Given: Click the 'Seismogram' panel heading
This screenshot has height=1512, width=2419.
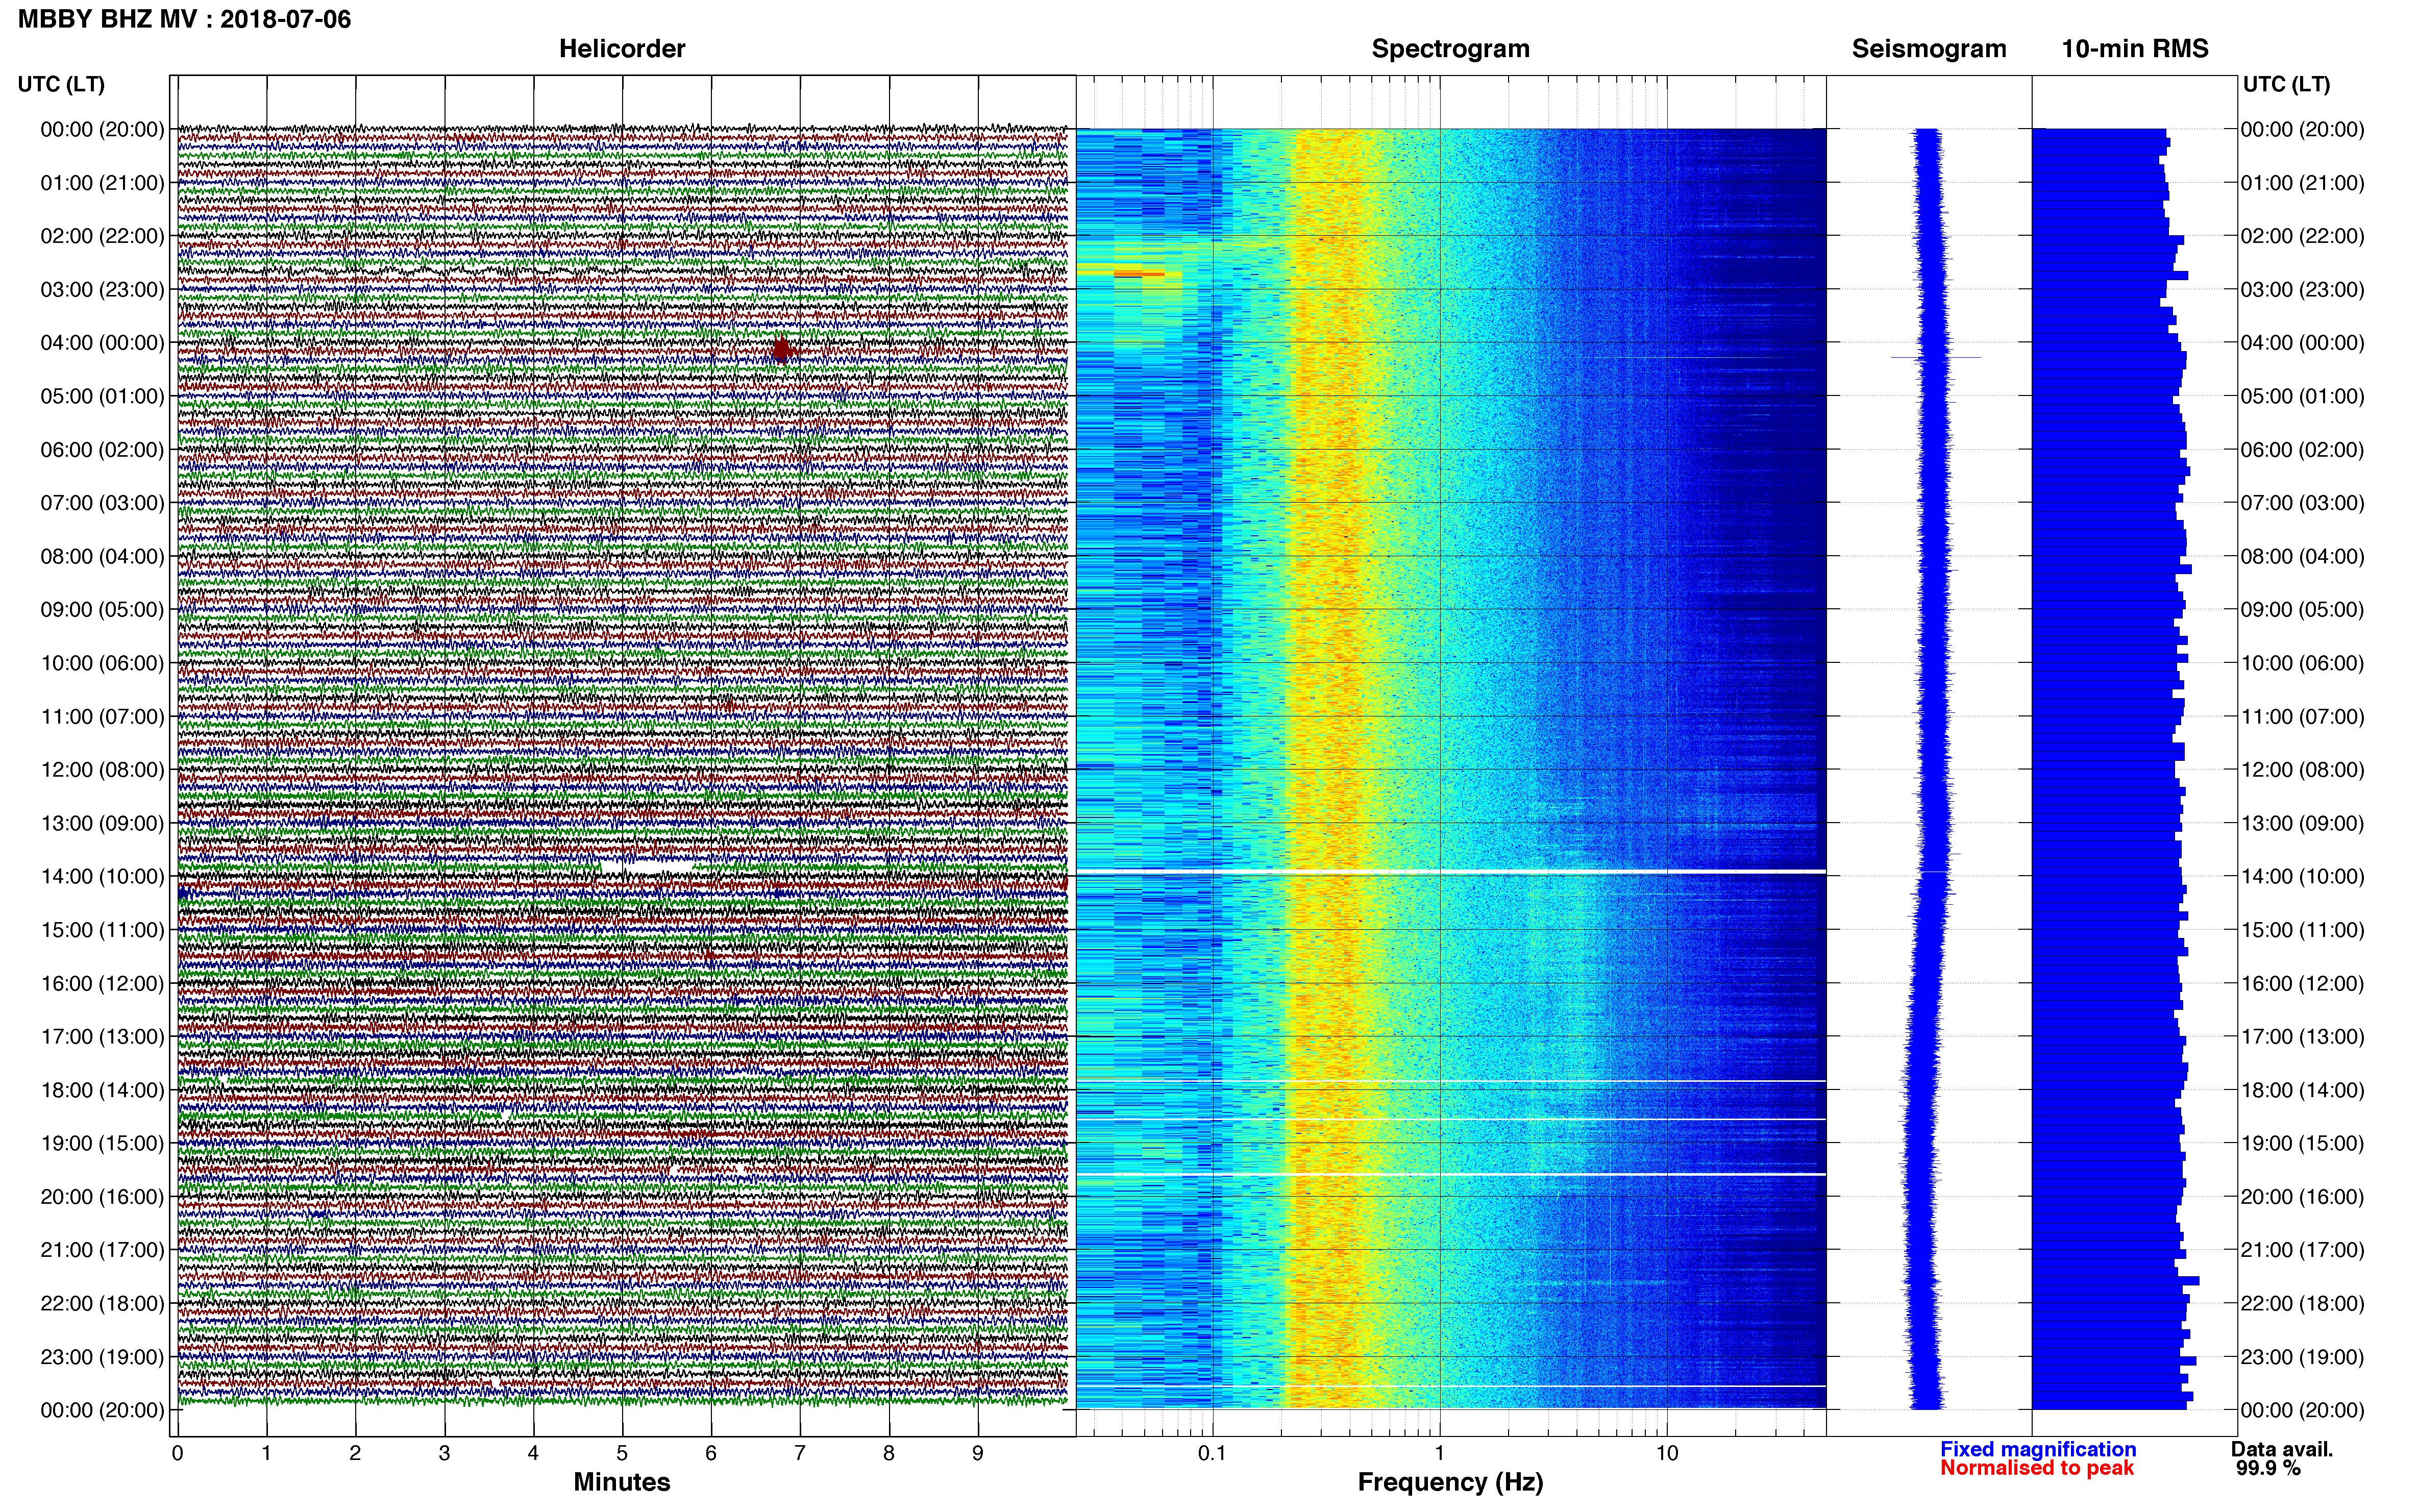Looking at the screenshot, I should pos(1929,49).
